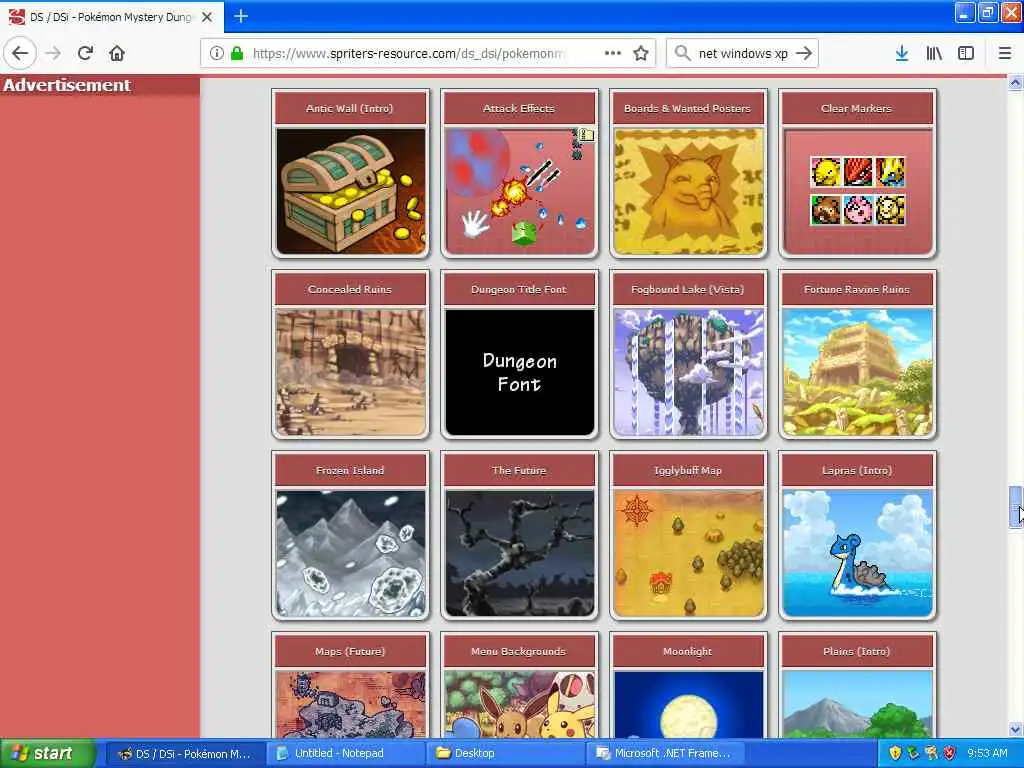
Task: Click into the 'net windows xp' search box
Action: pos(743,54)
